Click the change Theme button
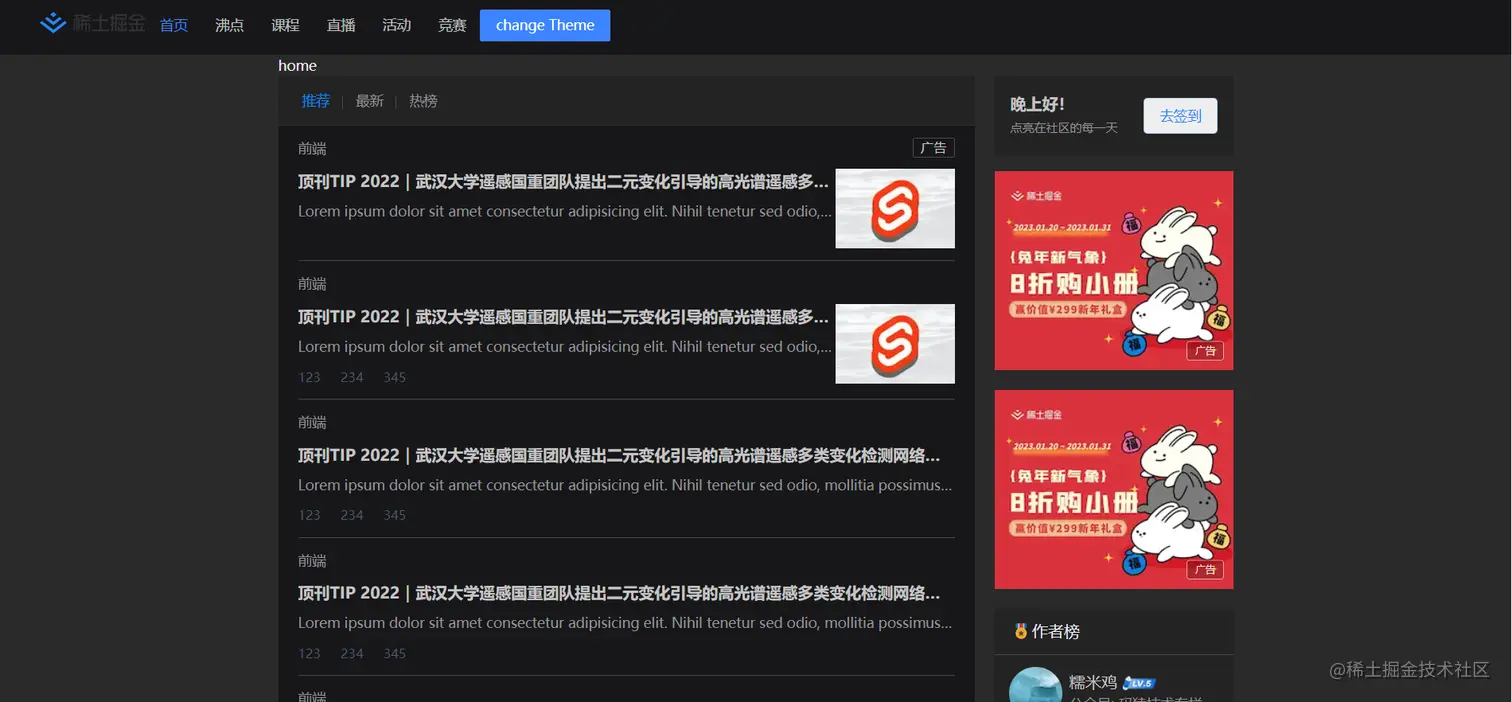Image resolution: width=1512 pixels, height=702 pixels. pyautogui.click(x=545, y=25)
